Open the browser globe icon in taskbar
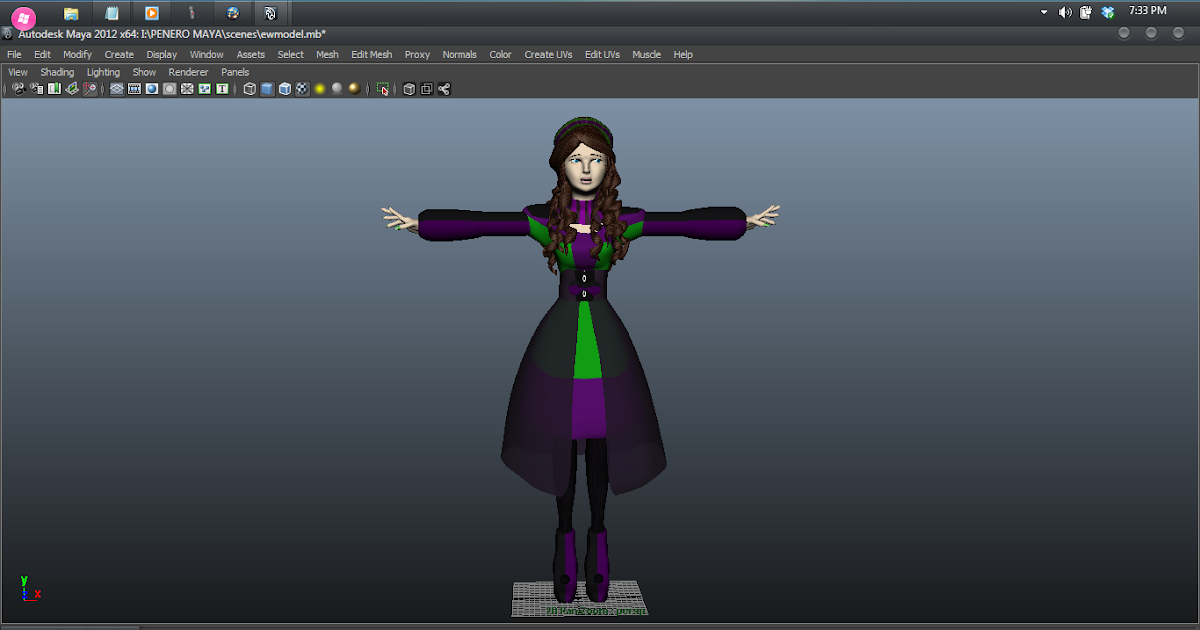Viewport: 1200px width, 630px height. [x=232, y=13]
